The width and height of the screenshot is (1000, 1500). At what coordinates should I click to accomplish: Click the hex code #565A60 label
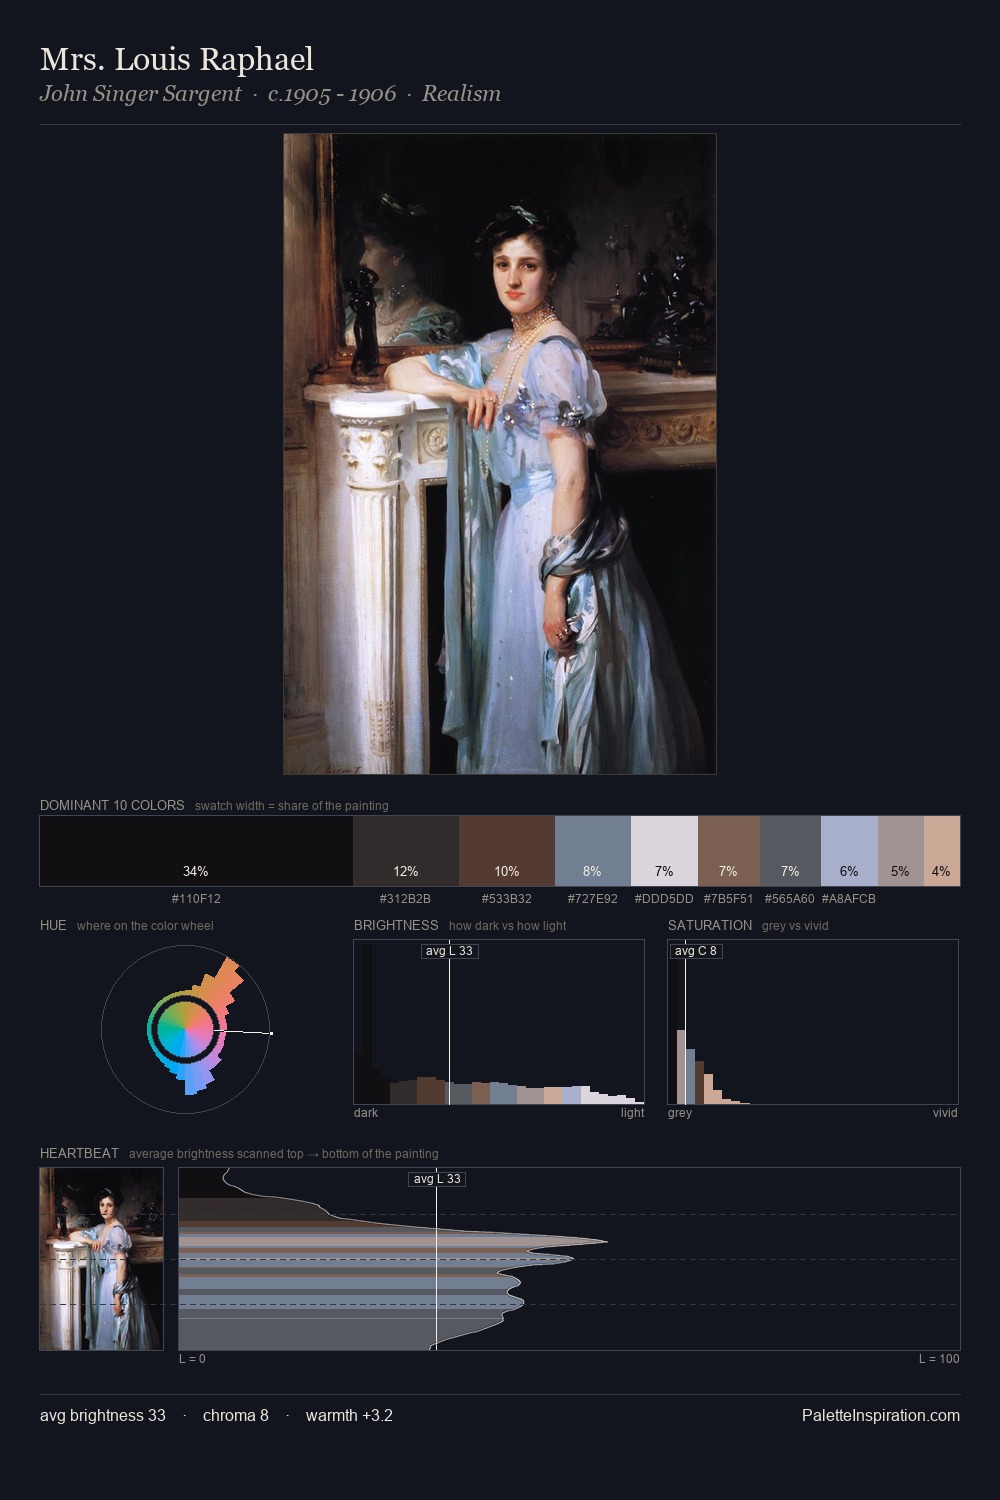789,898
